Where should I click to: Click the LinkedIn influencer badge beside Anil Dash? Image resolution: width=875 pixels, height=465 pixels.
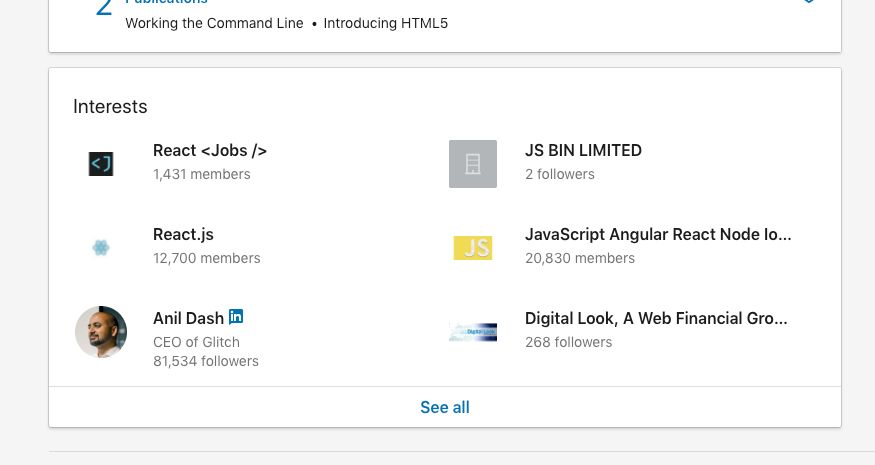click(236, 317)
